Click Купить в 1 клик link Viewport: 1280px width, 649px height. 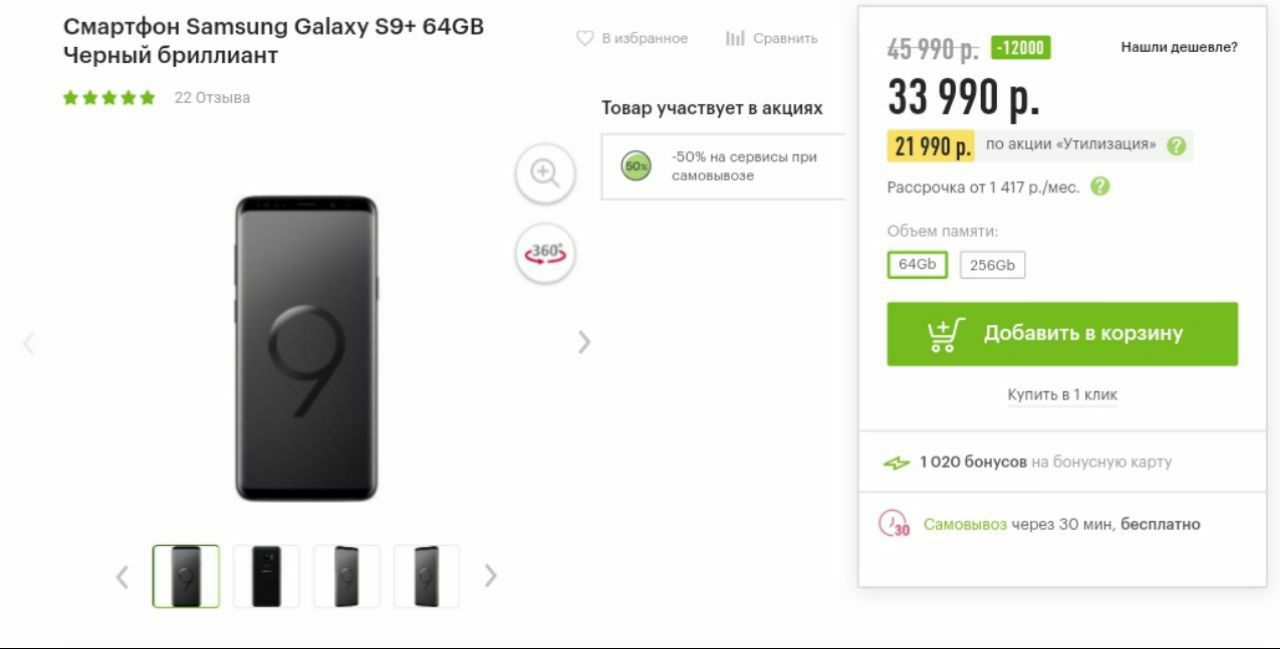pos(1062,394)
